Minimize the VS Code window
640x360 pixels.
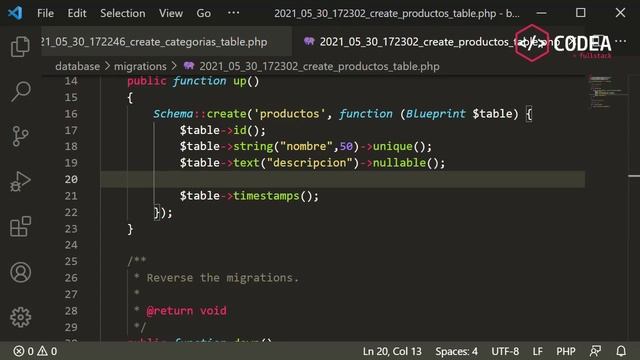click(542, 13)
